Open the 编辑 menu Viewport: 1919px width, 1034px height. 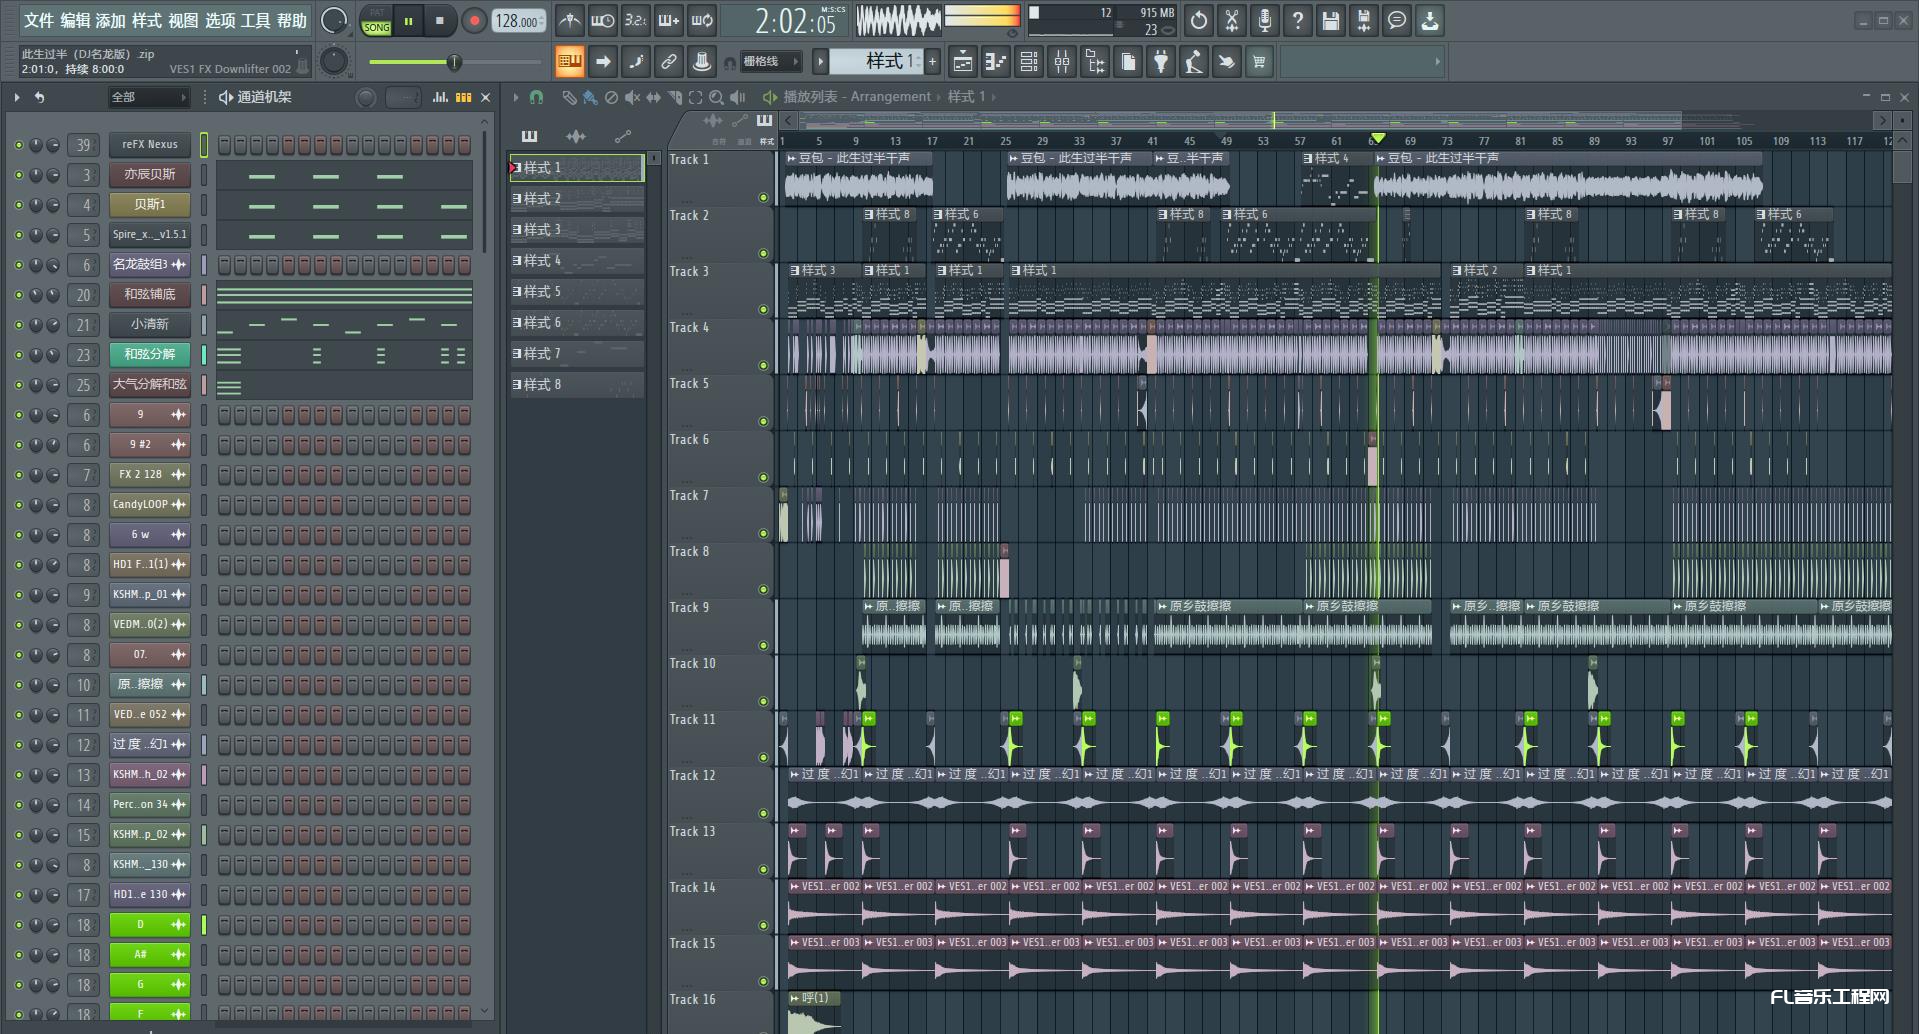[x=75, y=20]
